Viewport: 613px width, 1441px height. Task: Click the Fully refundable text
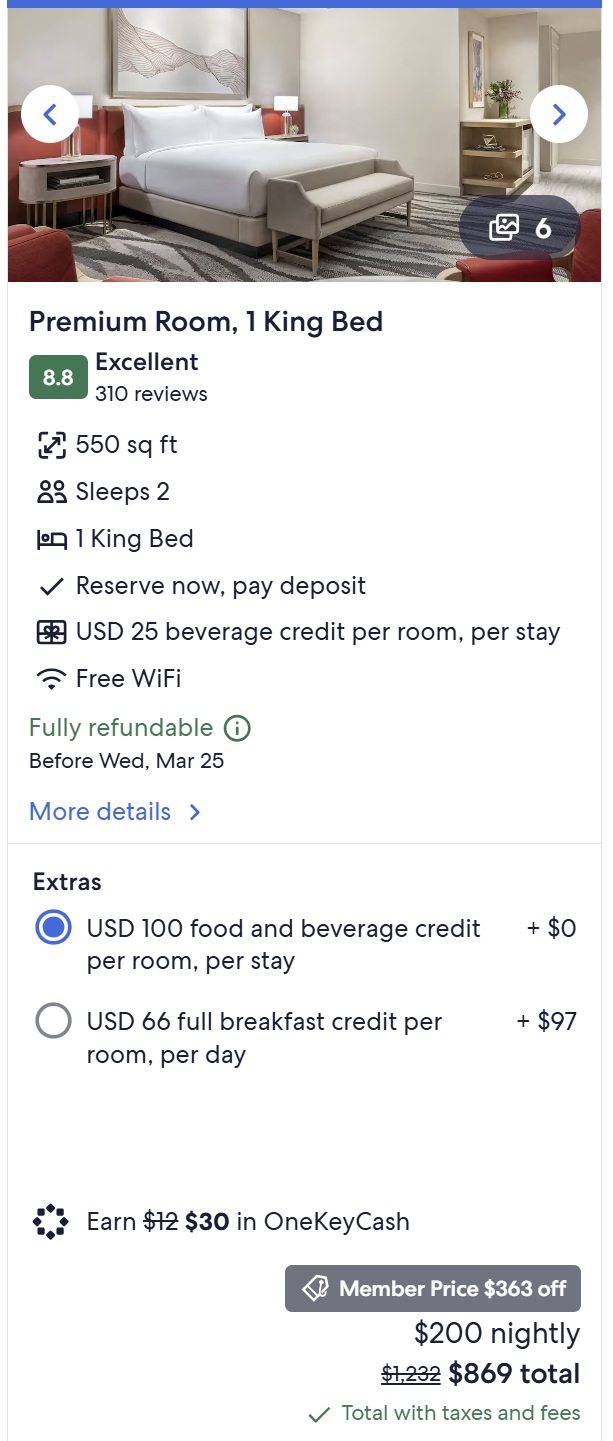[121, 728]
